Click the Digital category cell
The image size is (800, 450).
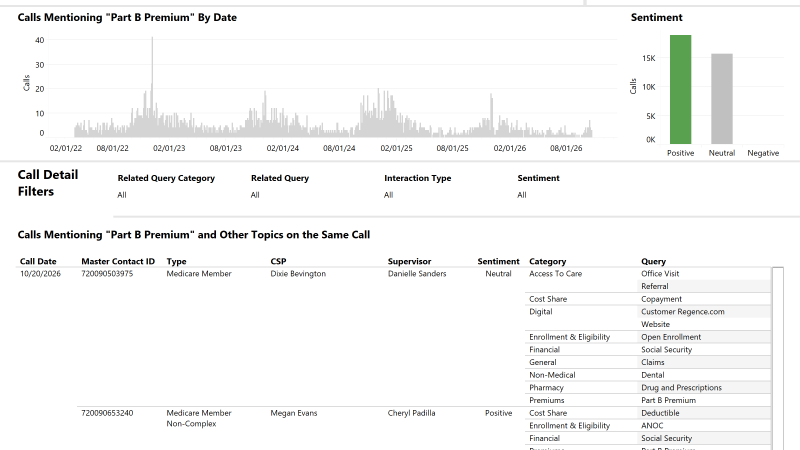pyautogui.click(x=541, y=312)
